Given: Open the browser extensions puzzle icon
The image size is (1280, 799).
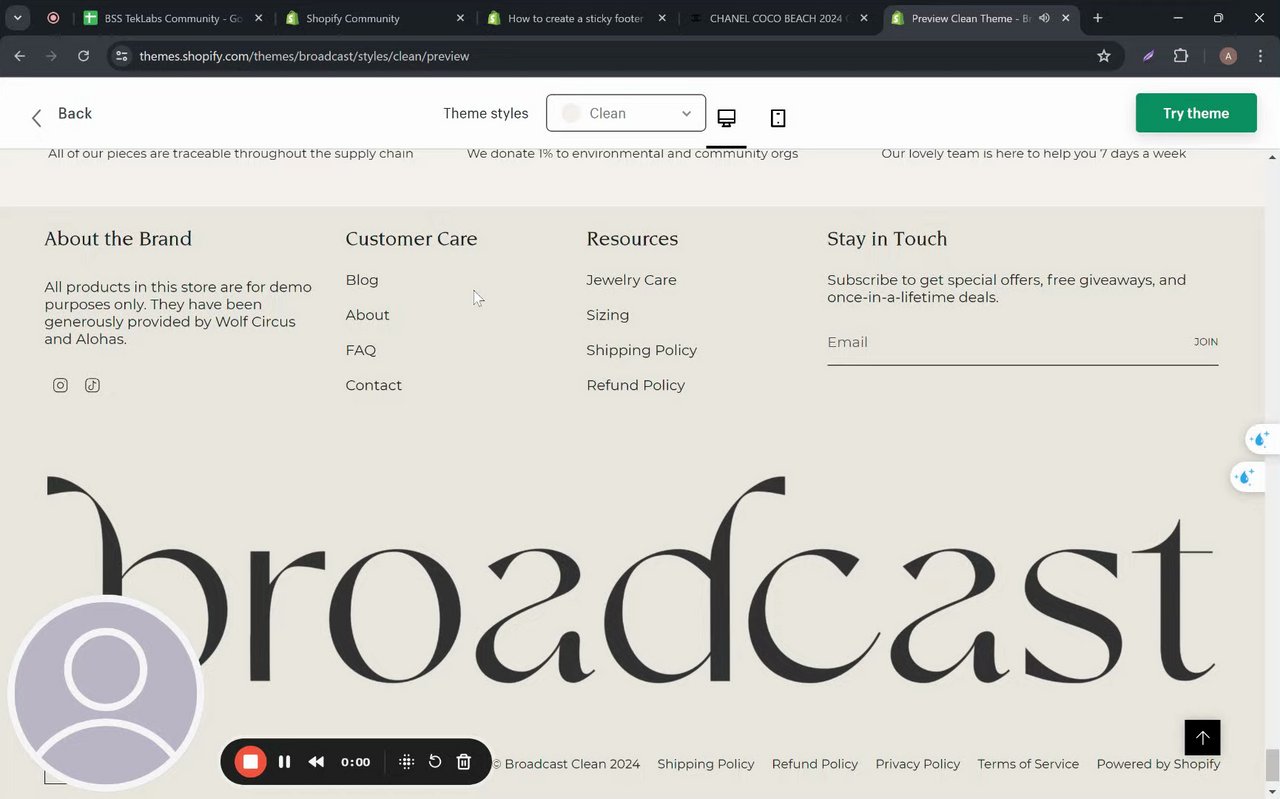Looking at the screenshot, I should (x=1181, y=56).
